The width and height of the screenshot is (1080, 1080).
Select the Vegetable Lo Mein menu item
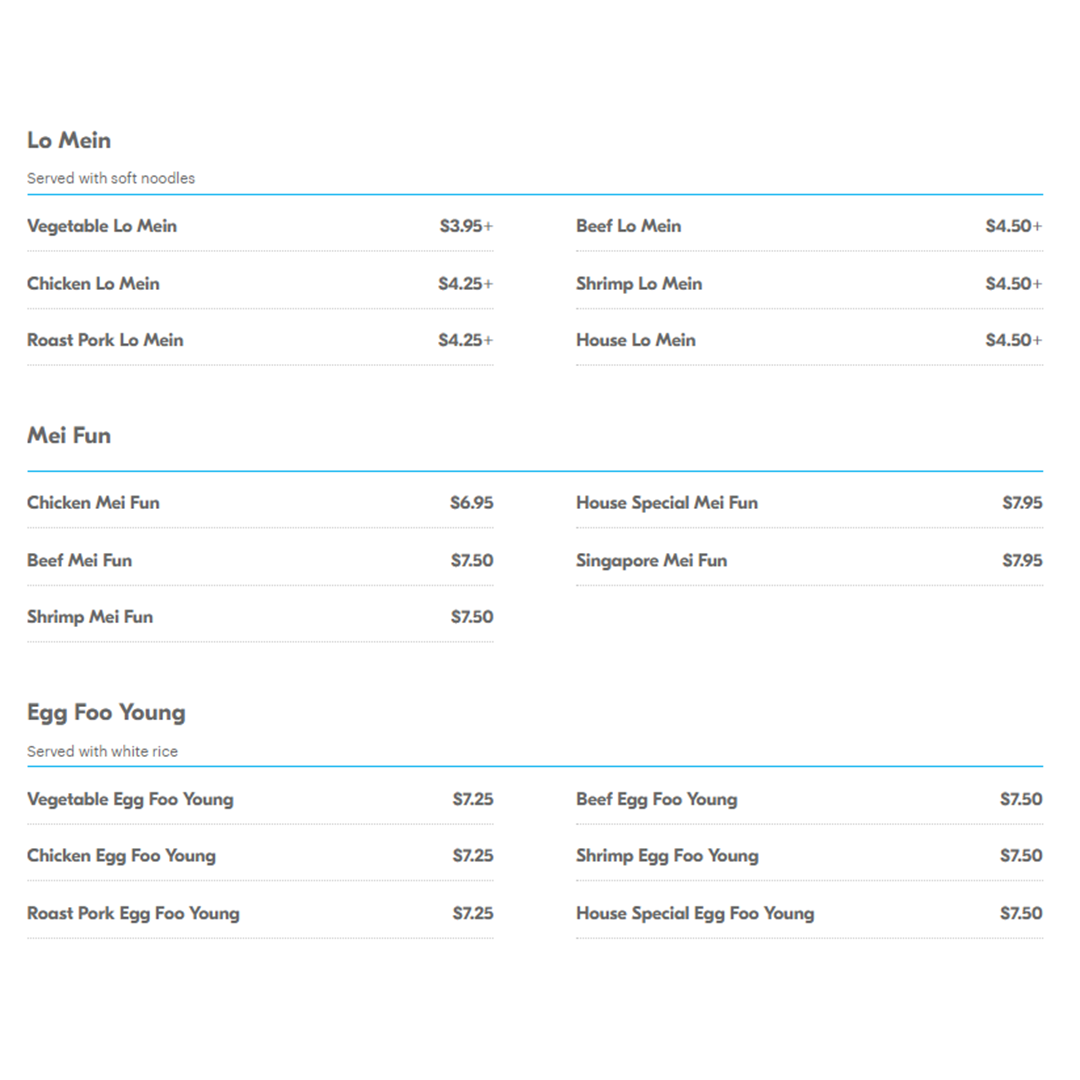point(102,226)
